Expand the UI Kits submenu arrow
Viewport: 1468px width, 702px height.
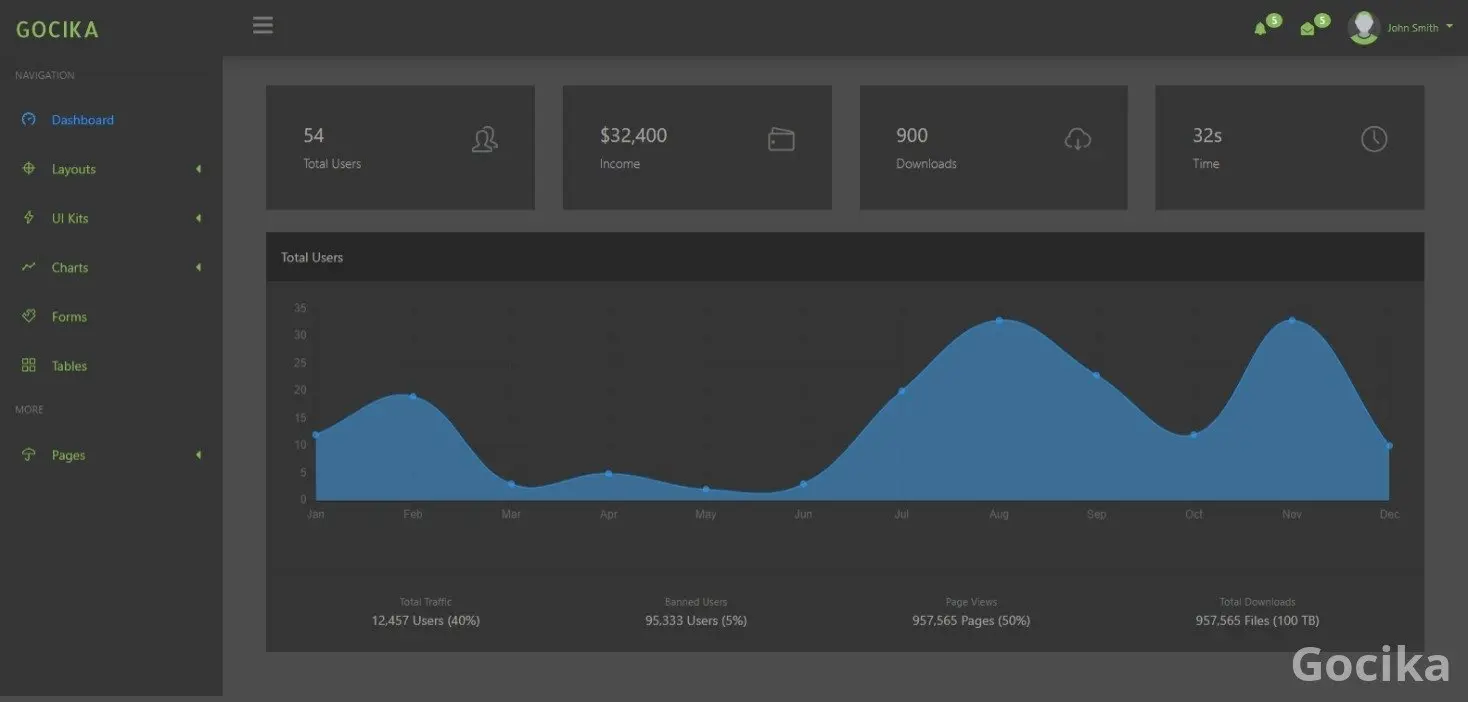click(198, 218)
